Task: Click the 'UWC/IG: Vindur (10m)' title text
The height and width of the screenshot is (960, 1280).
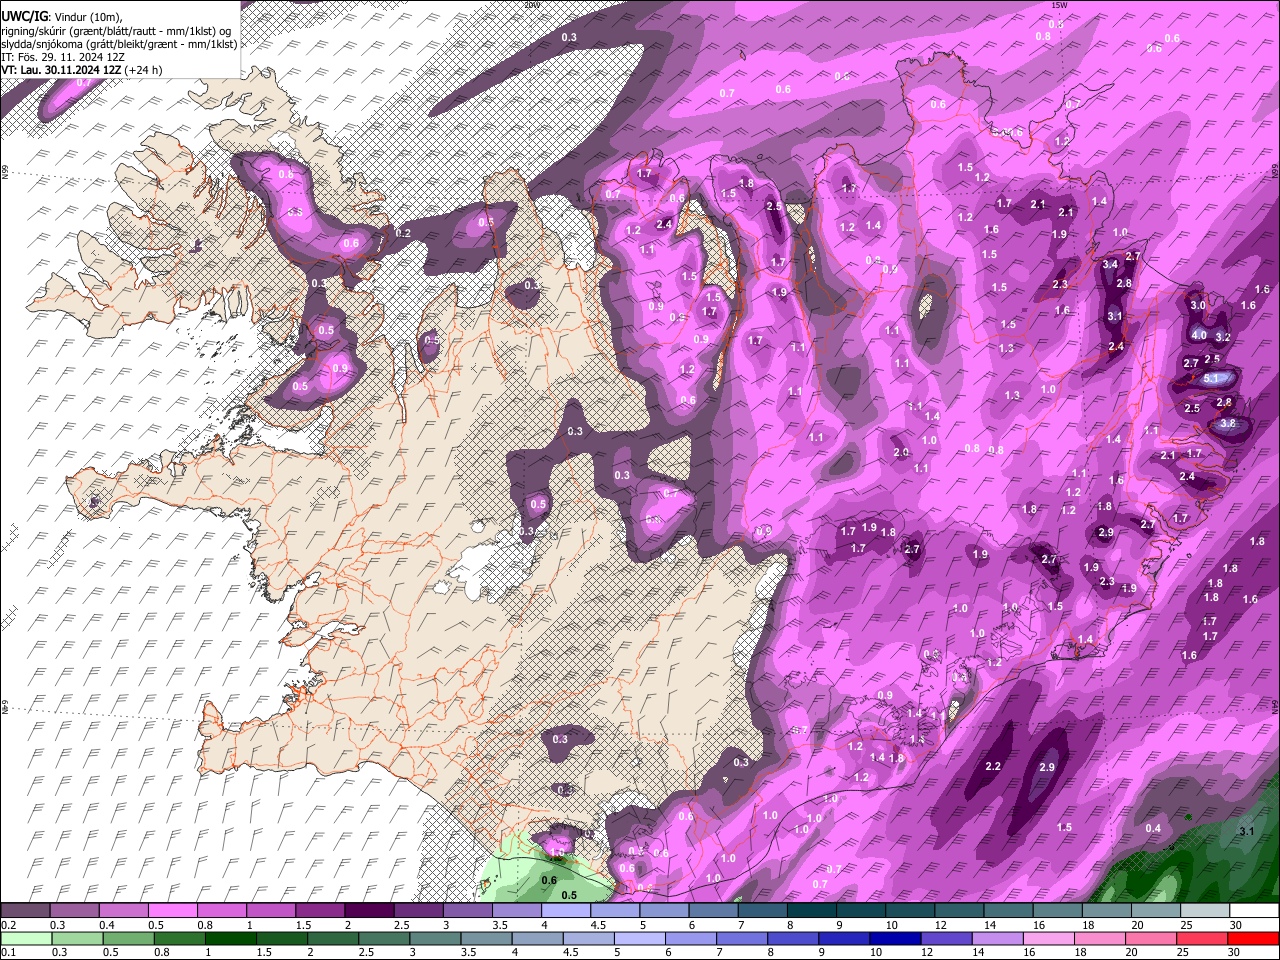Action: 62,17
